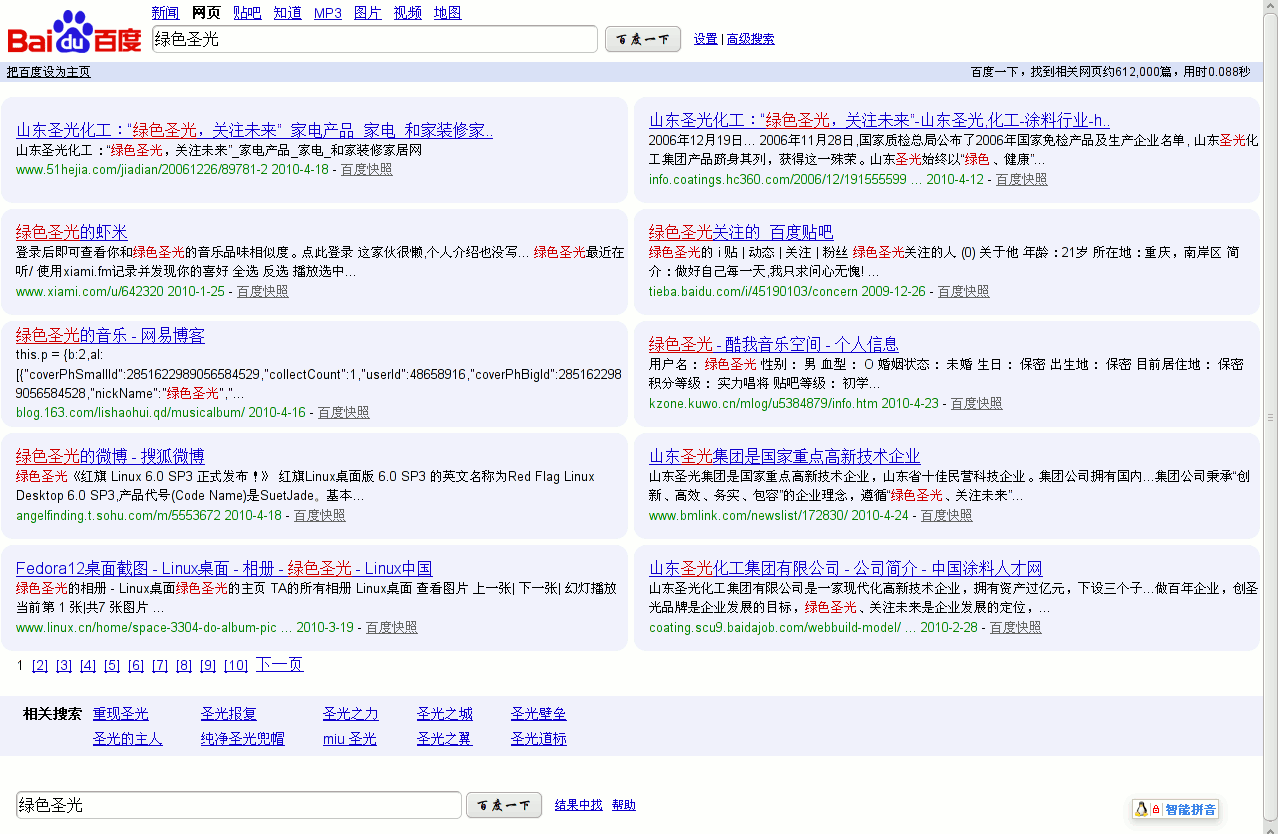The image size is (1278, 834).
Task: Focus the bottom search input field
Action: (x=238, y=805)
